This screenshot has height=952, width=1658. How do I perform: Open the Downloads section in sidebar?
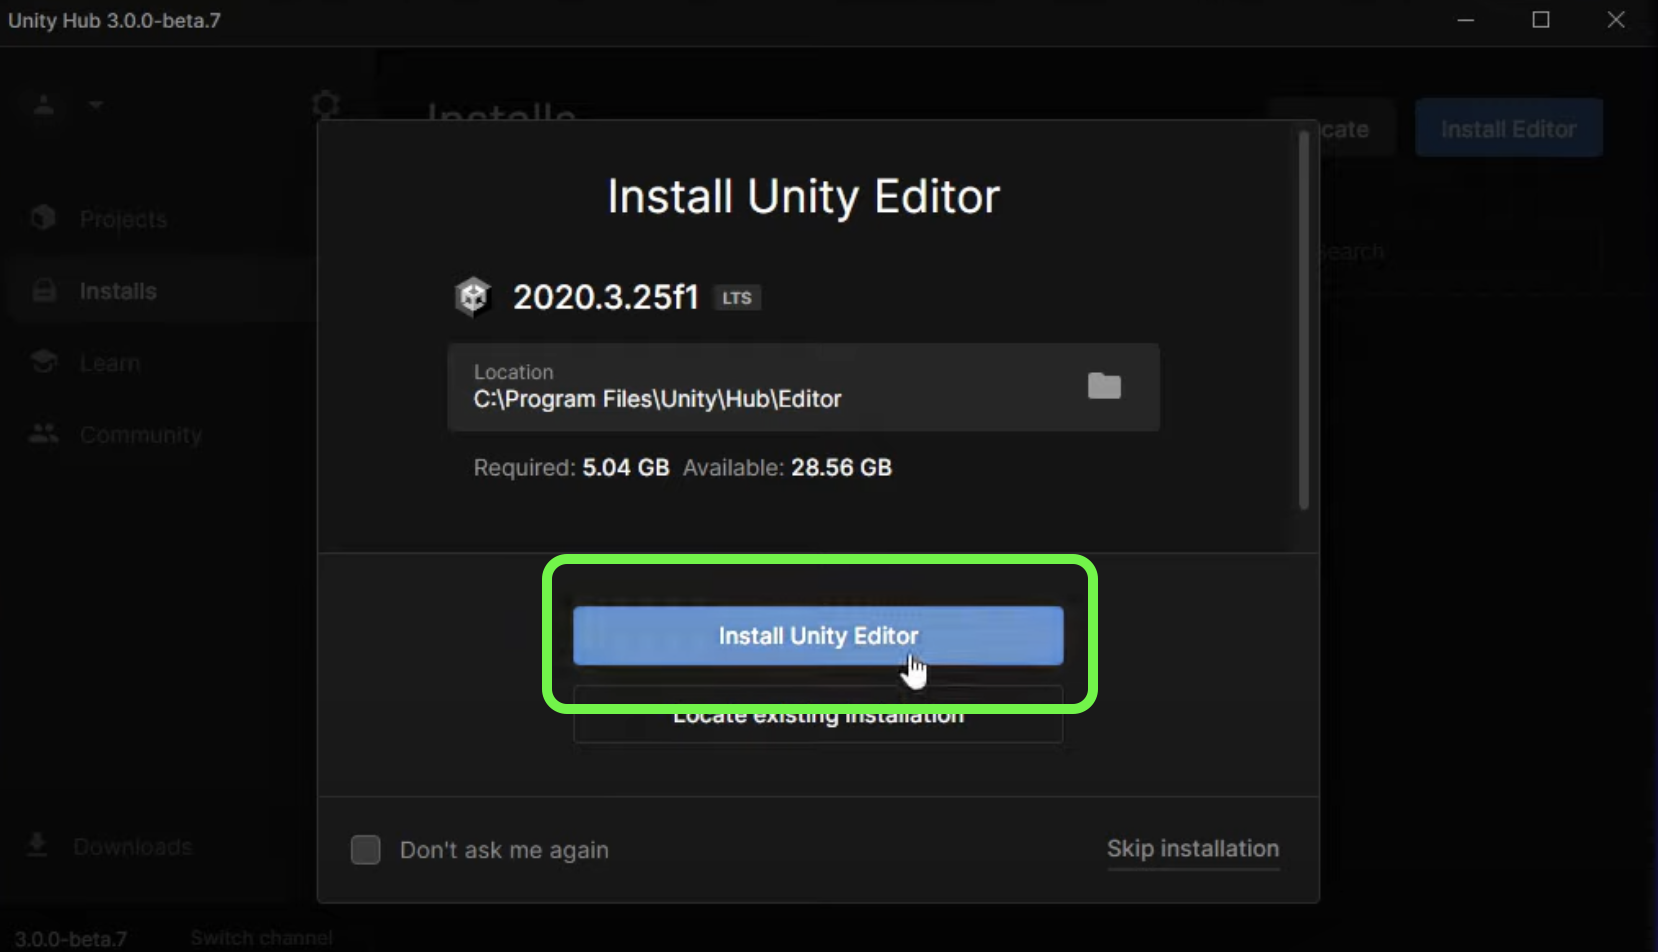tap(132, 847)
